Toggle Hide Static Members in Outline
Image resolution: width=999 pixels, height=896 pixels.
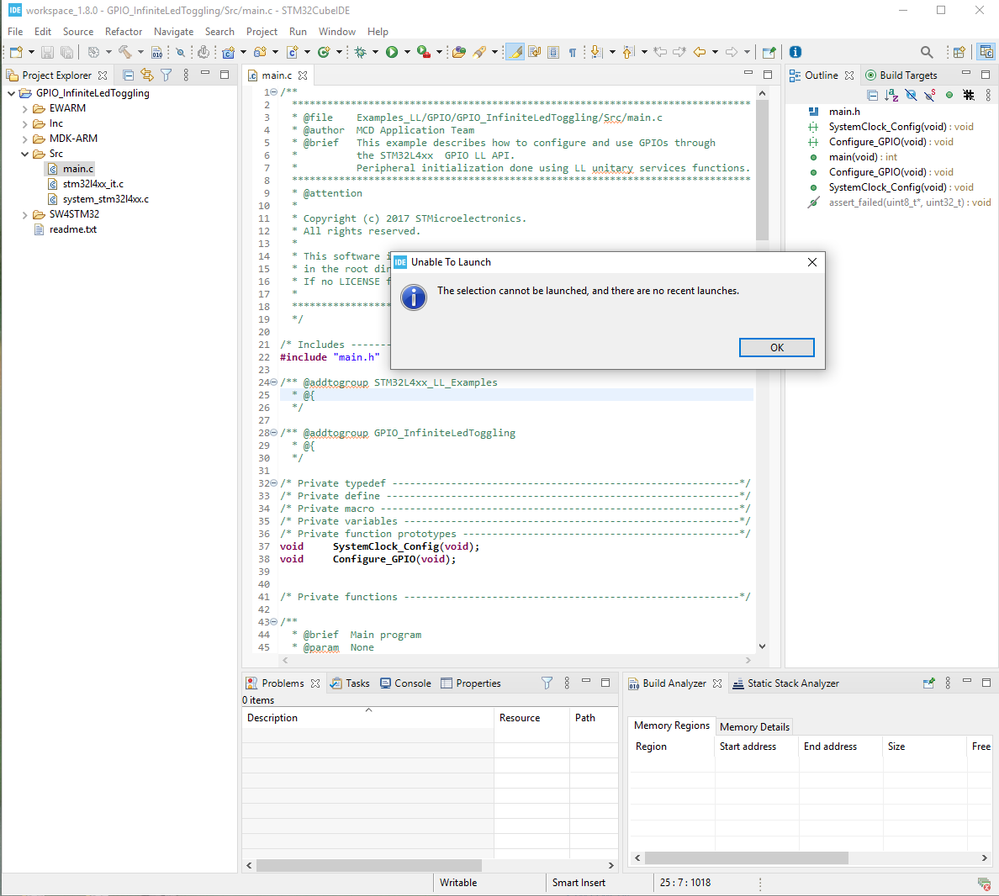930,96
